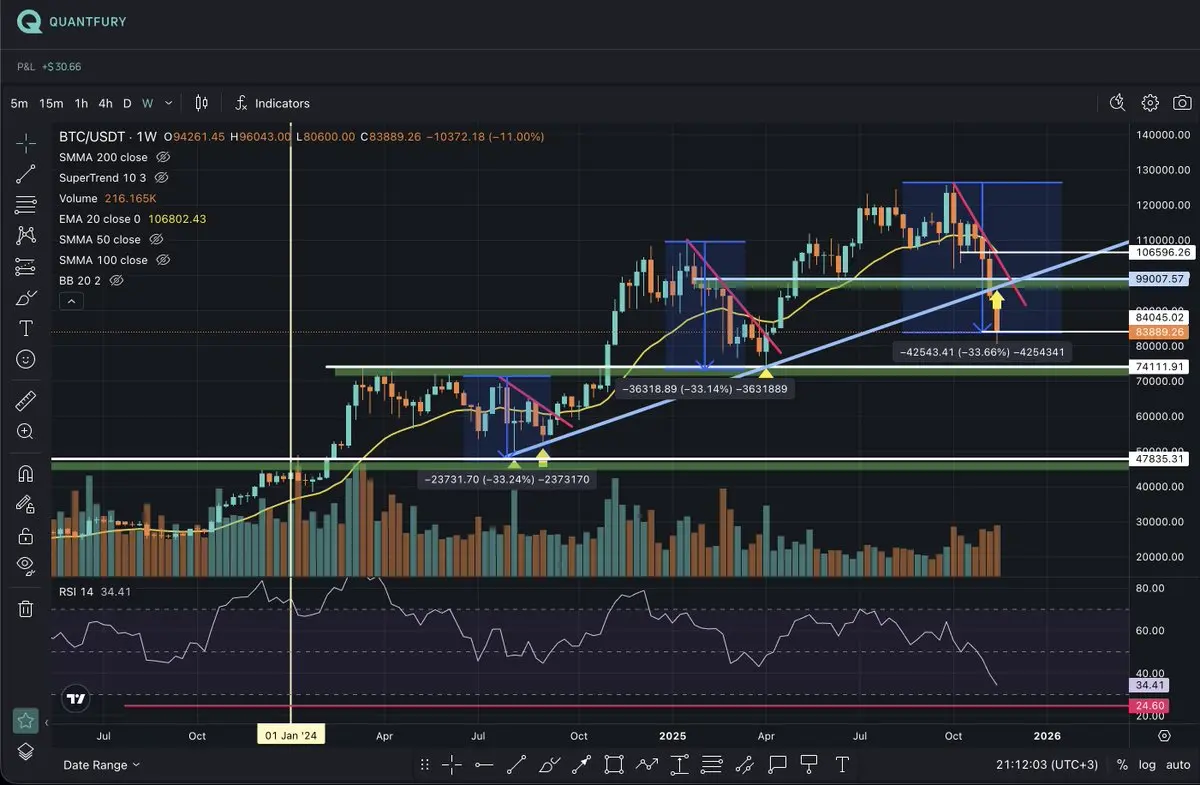Open the Date Range dropdown
Viewport: 1200px width, 785px height.
pos(101,764)
